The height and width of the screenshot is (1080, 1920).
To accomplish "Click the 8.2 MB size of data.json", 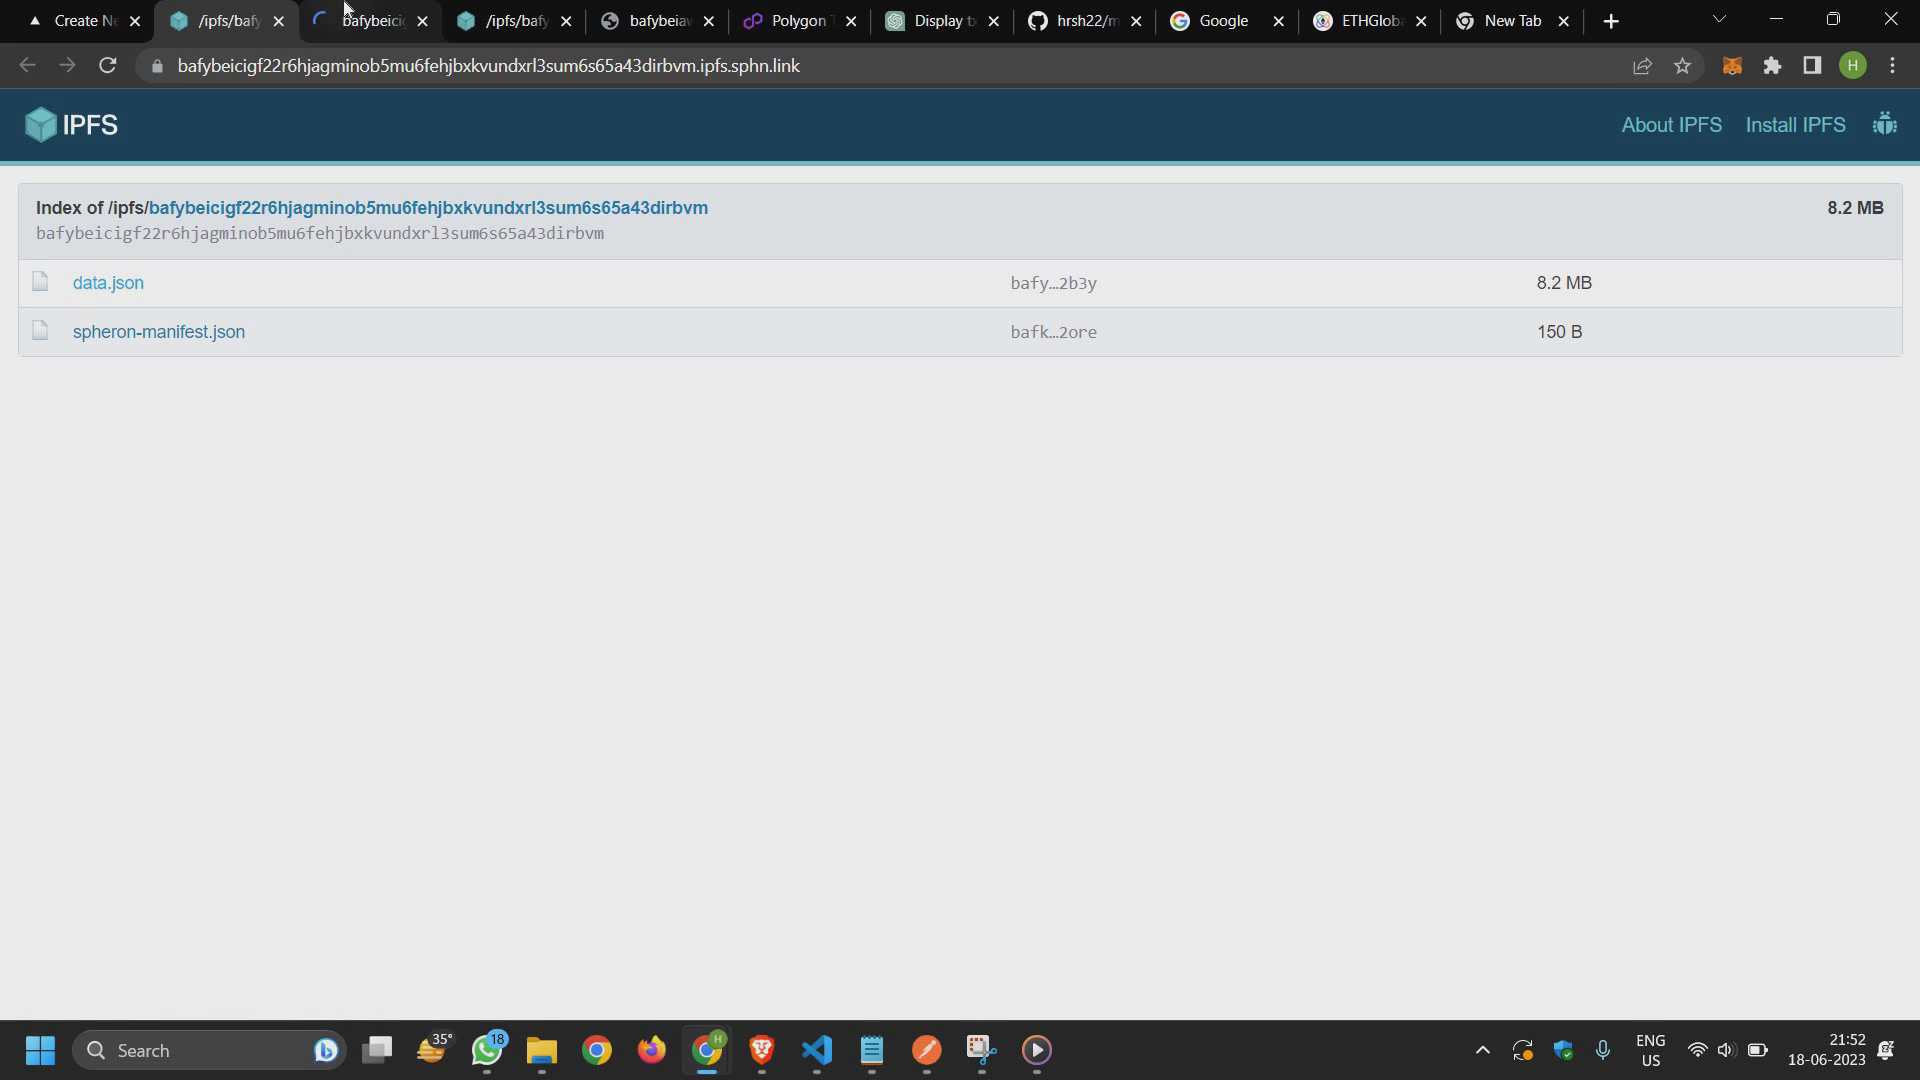I will tap(1564, 283).
